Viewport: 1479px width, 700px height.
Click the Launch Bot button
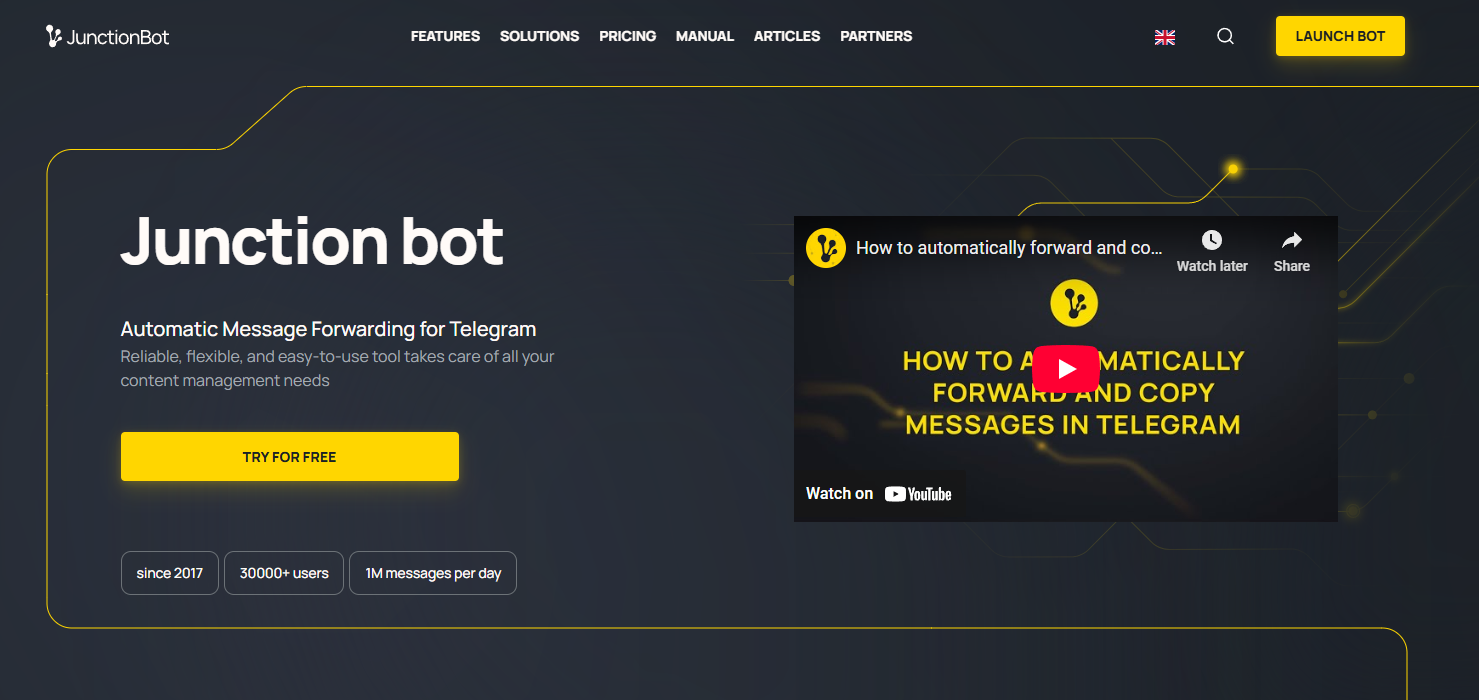pyautogui.click(x=1340, y=36)
